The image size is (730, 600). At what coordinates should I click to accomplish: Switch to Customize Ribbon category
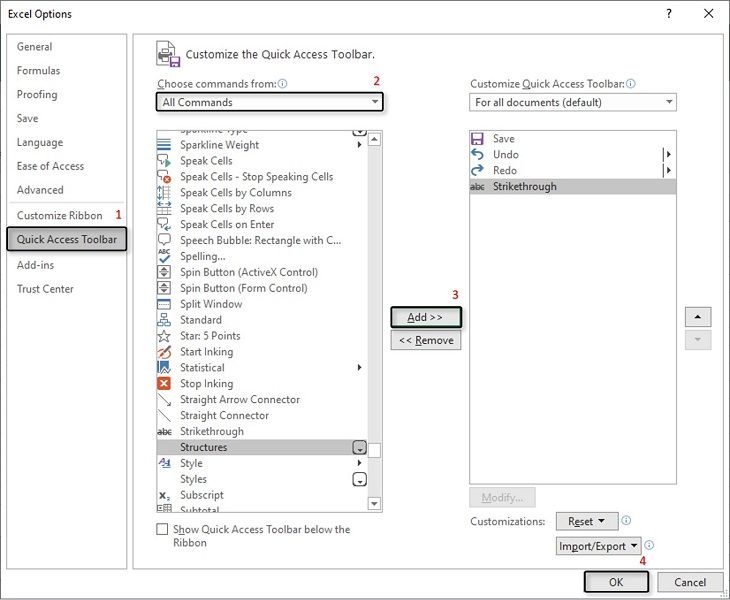point(60,216)
